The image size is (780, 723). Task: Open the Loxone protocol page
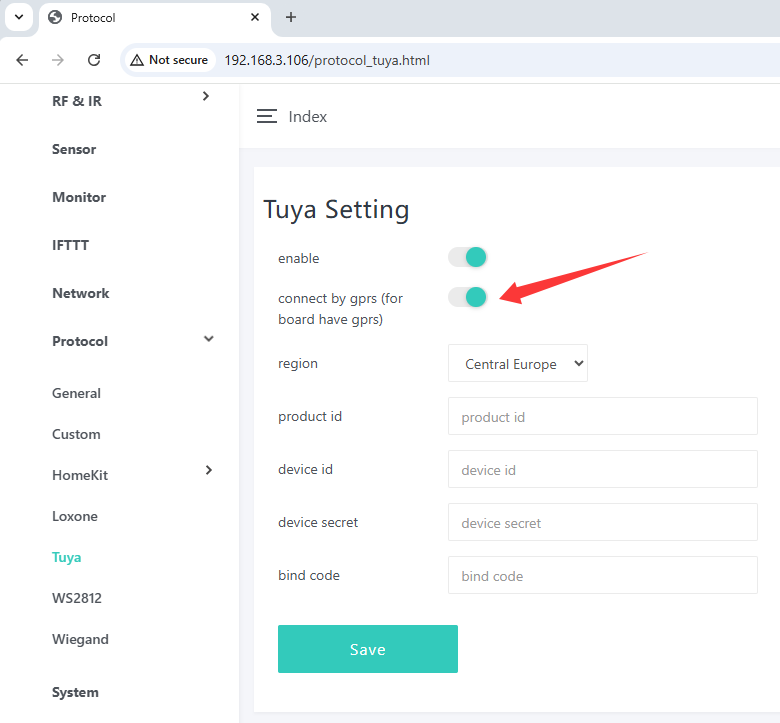pos(75,516)
